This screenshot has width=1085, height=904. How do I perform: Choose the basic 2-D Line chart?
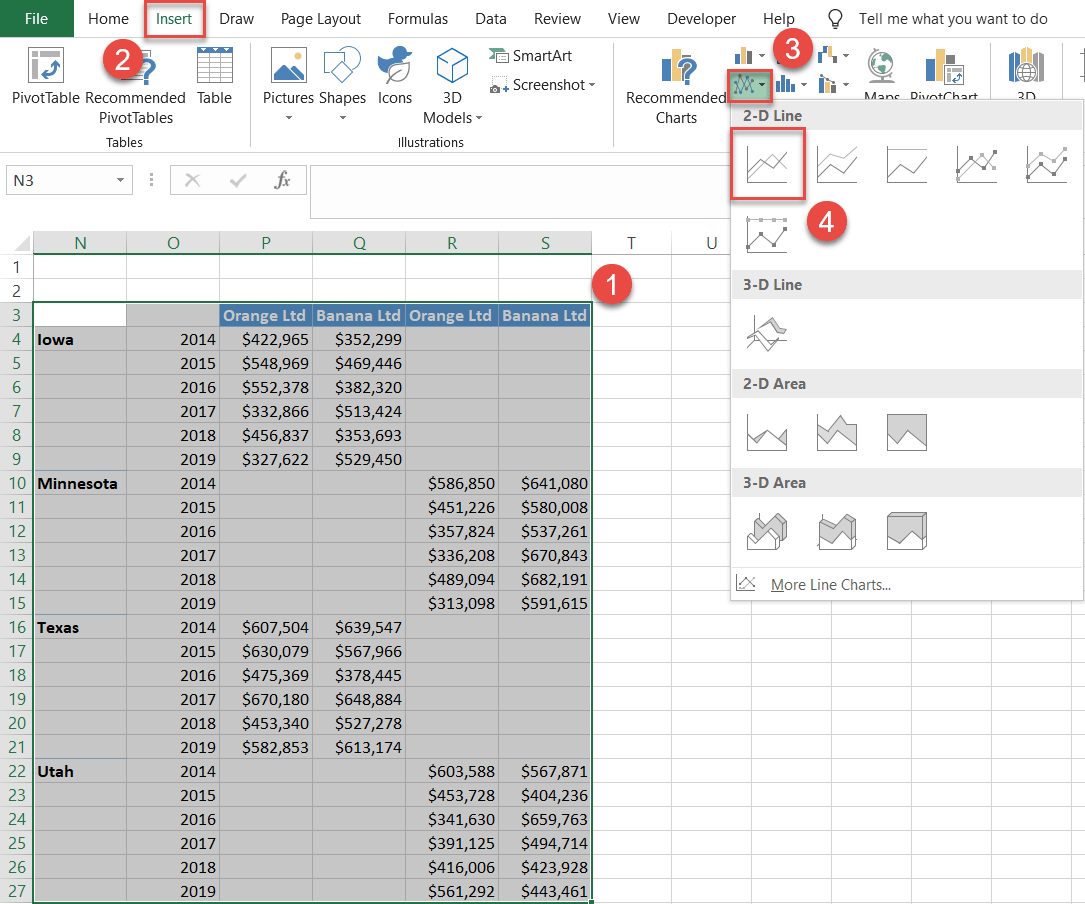767,165
